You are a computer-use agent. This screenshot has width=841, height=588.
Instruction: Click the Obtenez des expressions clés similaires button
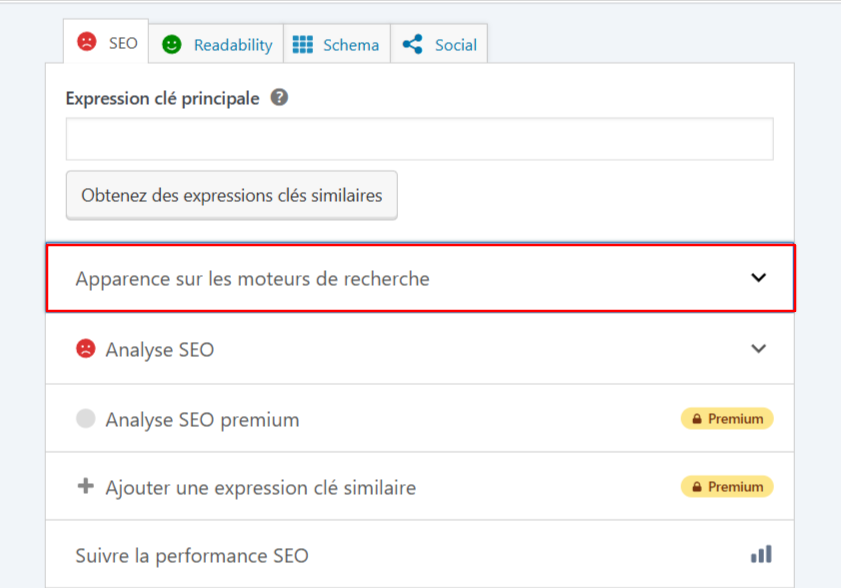(x=231, y=195)
